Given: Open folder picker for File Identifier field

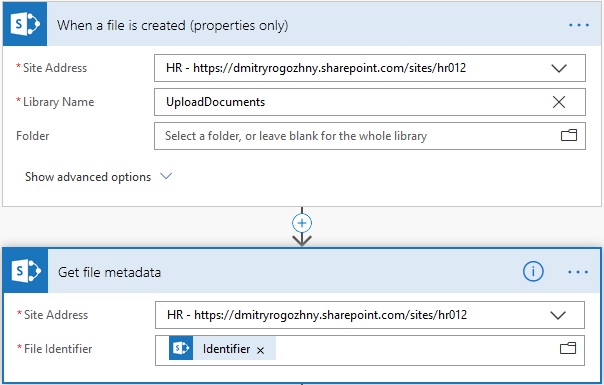Looking at the screenshot, I should pyautogui.click(x=568, y=348).
